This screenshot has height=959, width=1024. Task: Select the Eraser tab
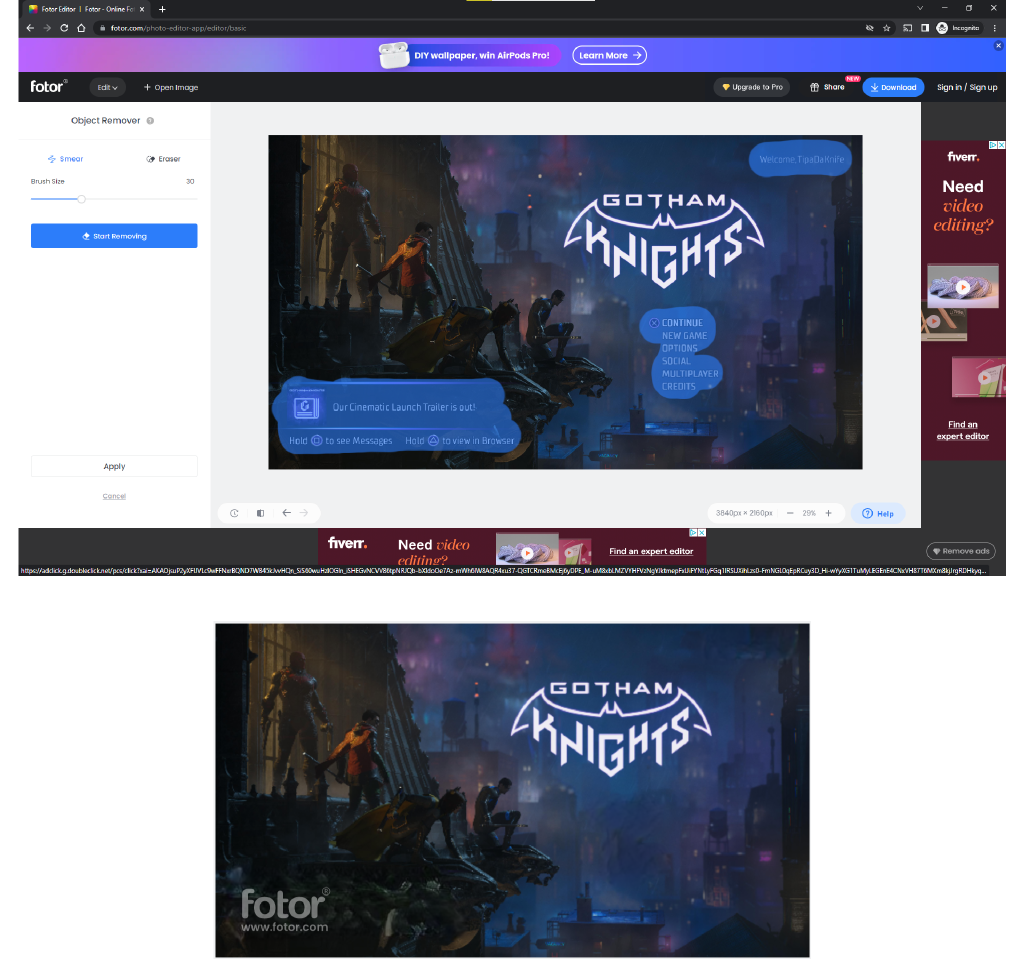[x=163, y=159]
